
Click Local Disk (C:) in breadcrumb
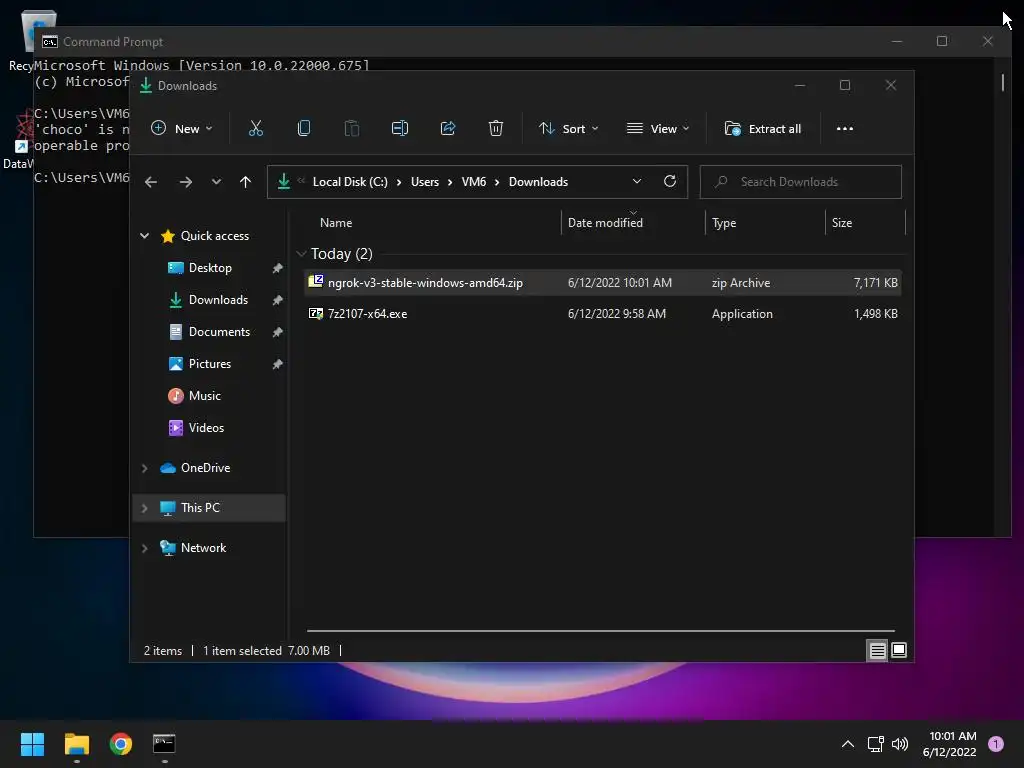tap(350, 182)
